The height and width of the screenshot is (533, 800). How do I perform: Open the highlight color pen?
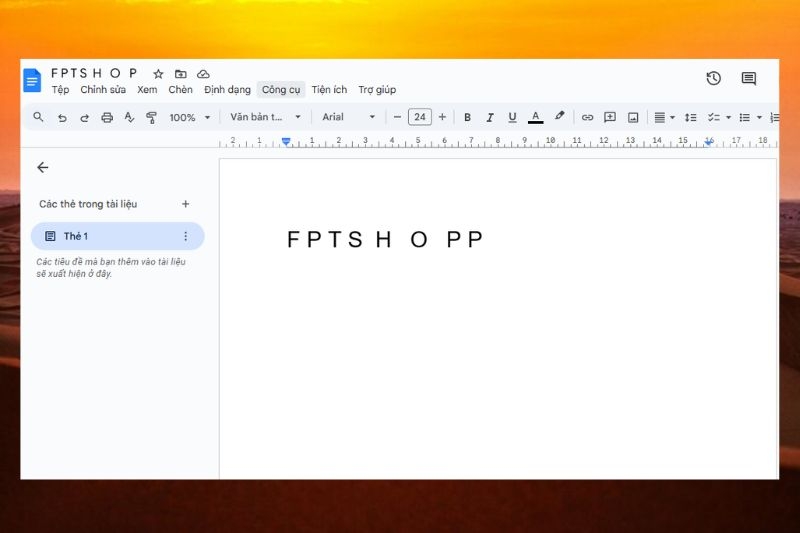click(x=560, y=116)
